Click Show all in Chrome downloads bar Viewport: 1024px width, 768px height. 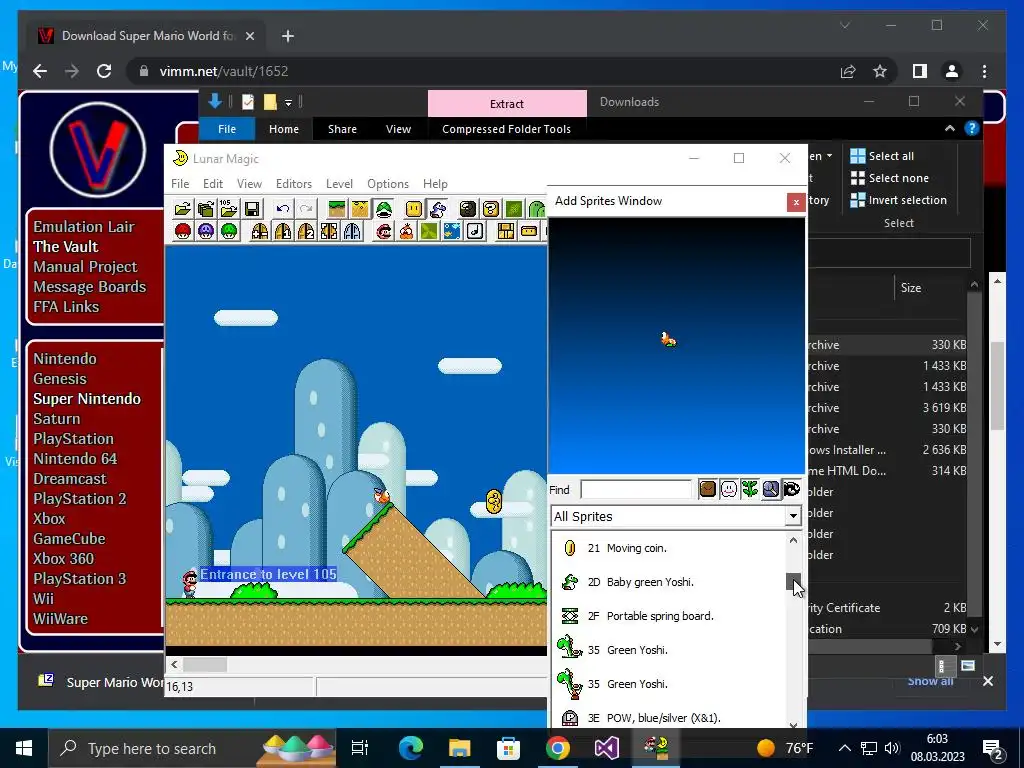(930, 681)
